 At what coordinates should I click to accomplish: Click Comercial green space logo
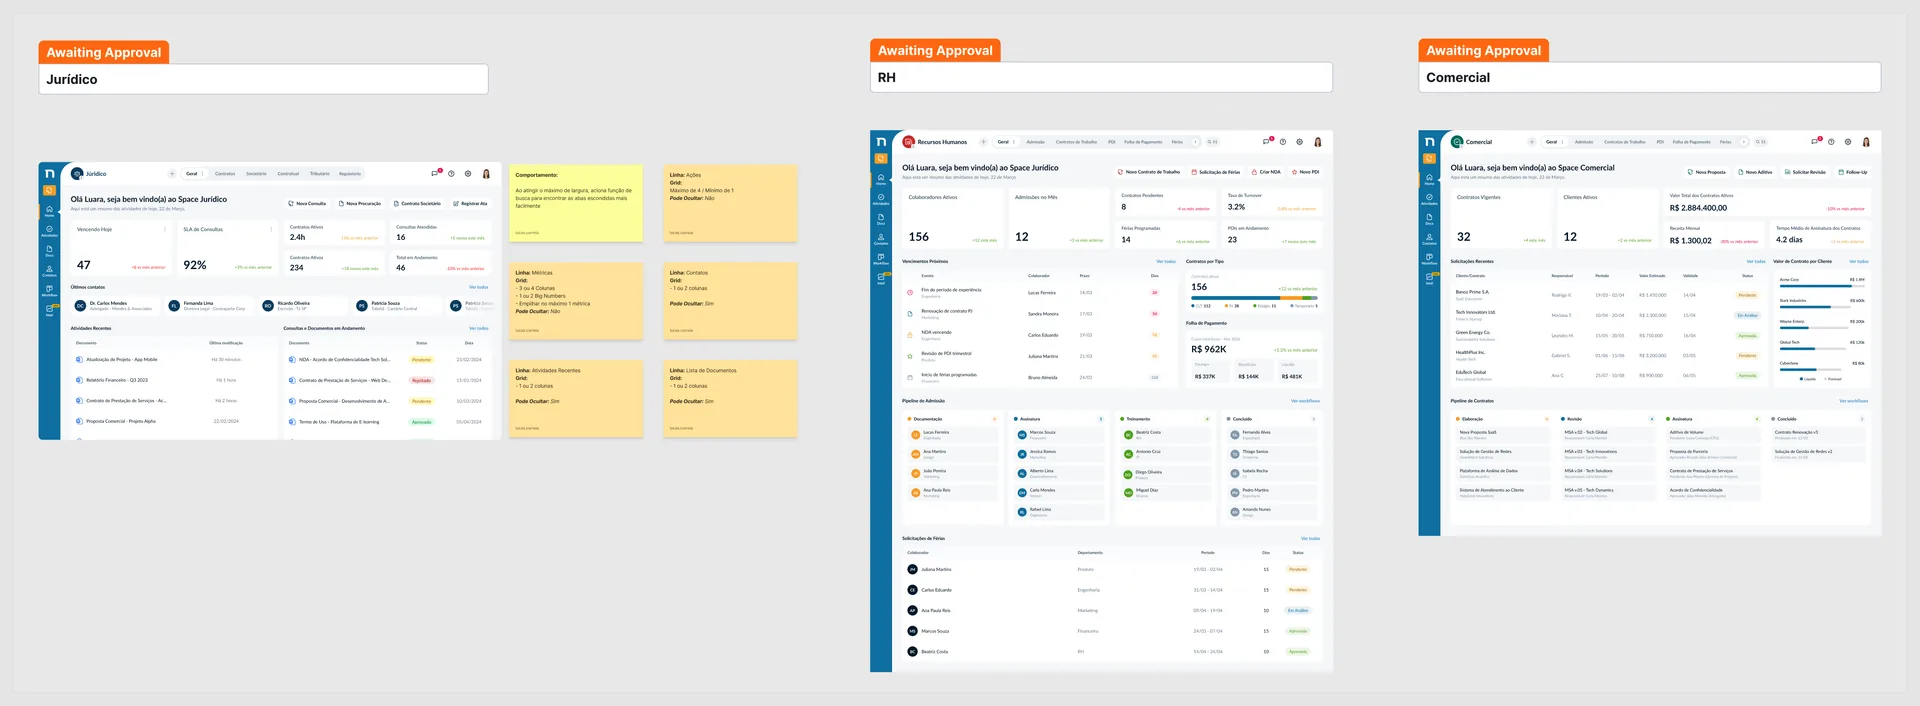tap(1458, 142)
